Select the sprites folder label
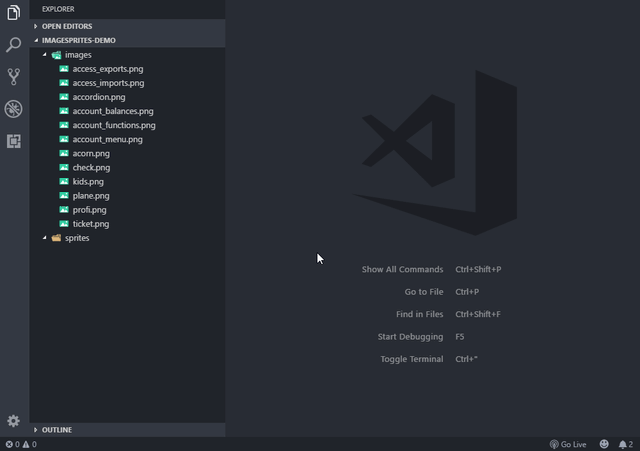The image size is (640, 451). click(77, 238)
